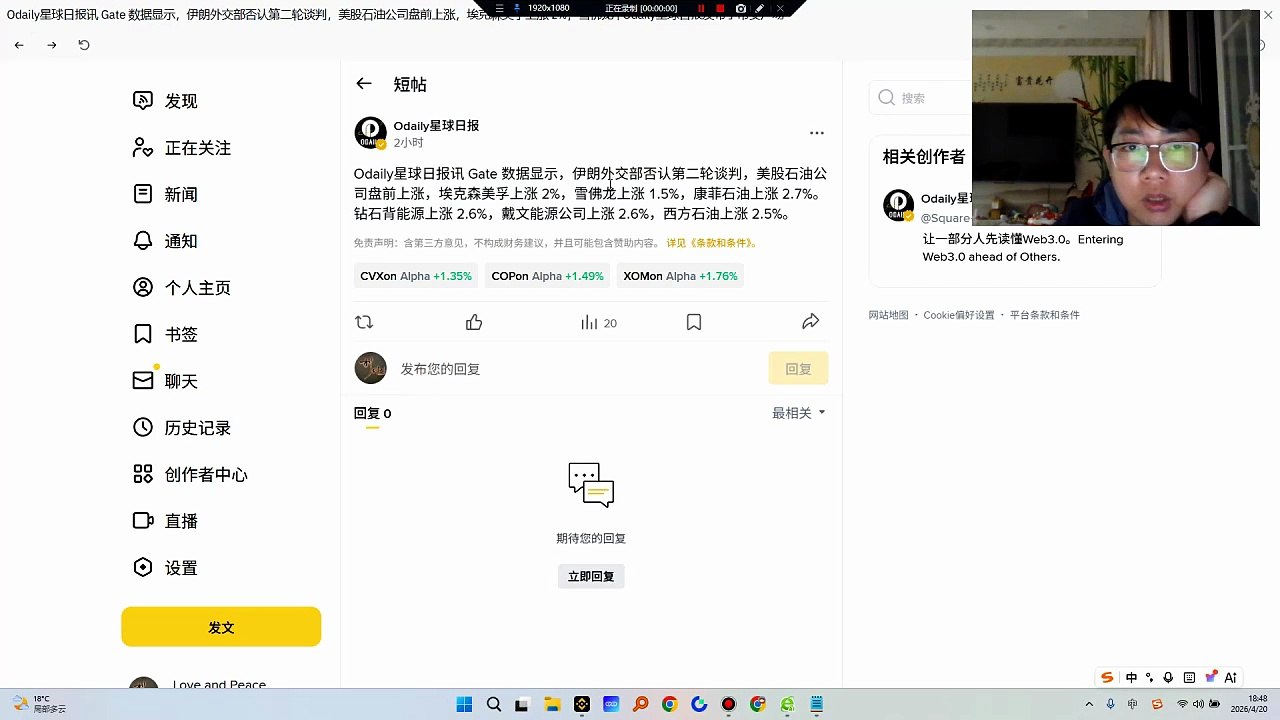This screenshot has width=1280, height=720.
Task: Open the 平台条款和条件 footer link
Action: click(x=1045, y=315)
